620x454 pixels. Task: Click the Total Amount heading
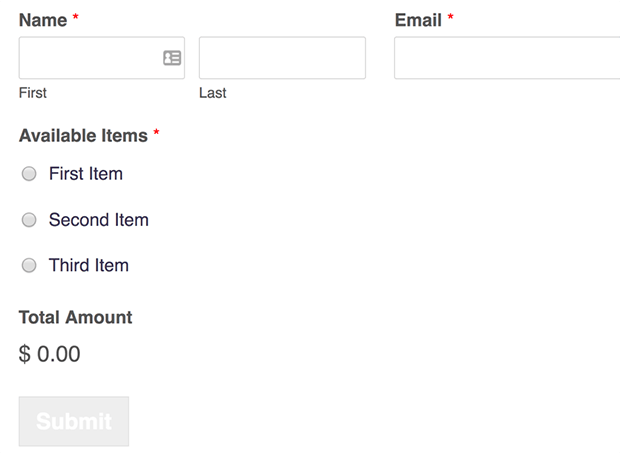point(76,318)
